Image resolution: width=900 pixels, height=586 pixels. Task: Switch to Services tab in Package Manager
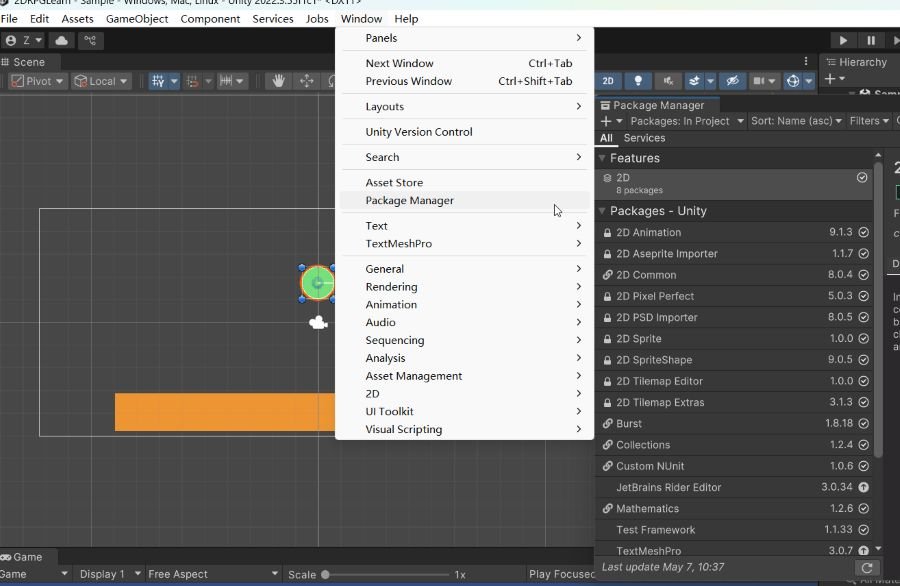pos(645,138)
